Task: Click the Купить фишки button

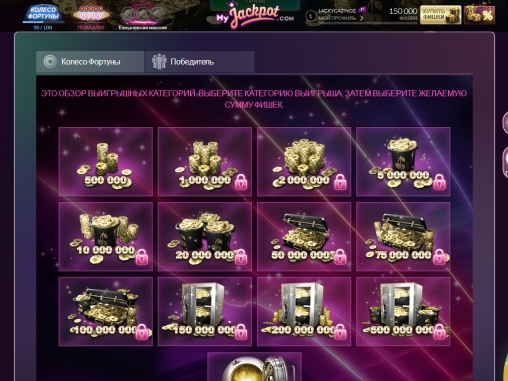Action: [x=440, y=15]
